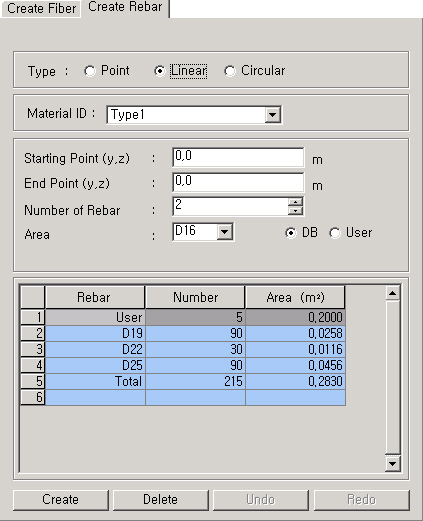Switch to the Create Fiber tab
Image resolution: width=423 pixels, height=521 pixels.
(41, 9)
